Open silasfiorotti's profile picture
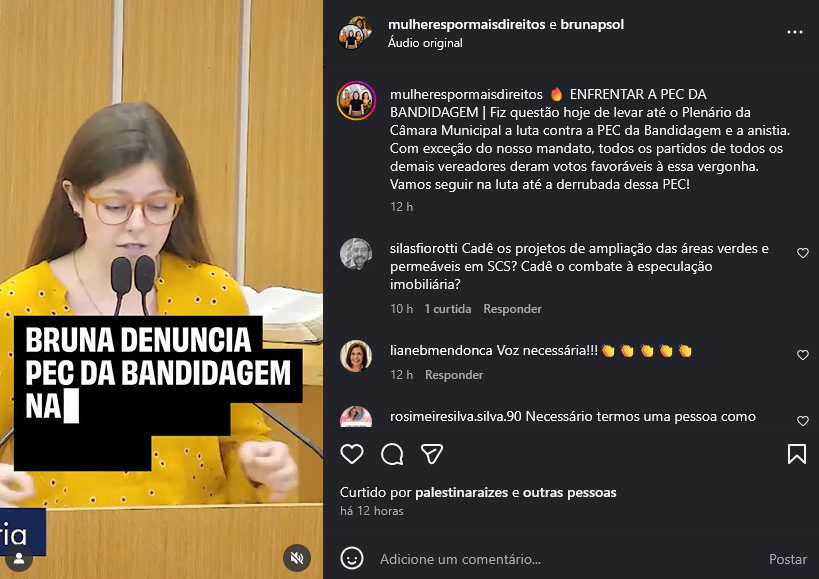 pyautogui.click(x=356, y=254)
